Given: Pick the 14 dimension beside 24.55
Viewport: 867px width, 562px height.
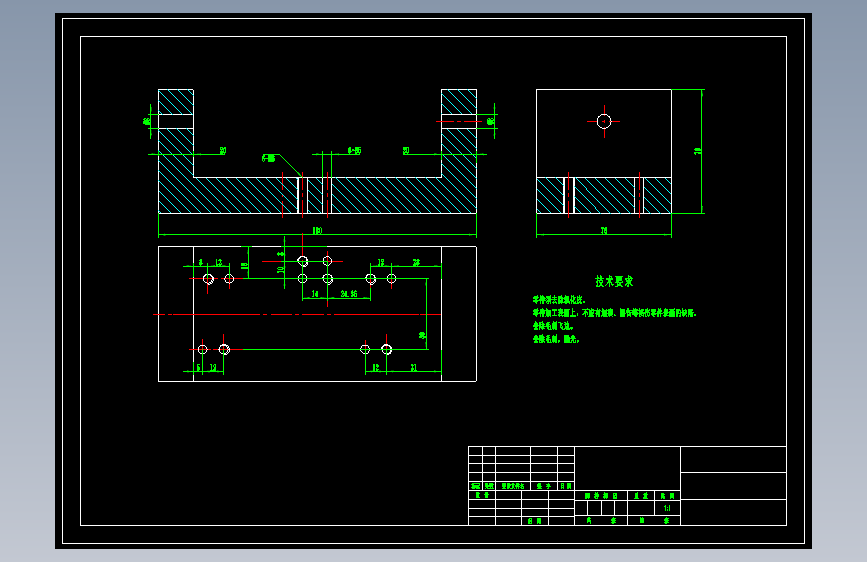Looking at the screenshot, I should click(x=315, y=294).
